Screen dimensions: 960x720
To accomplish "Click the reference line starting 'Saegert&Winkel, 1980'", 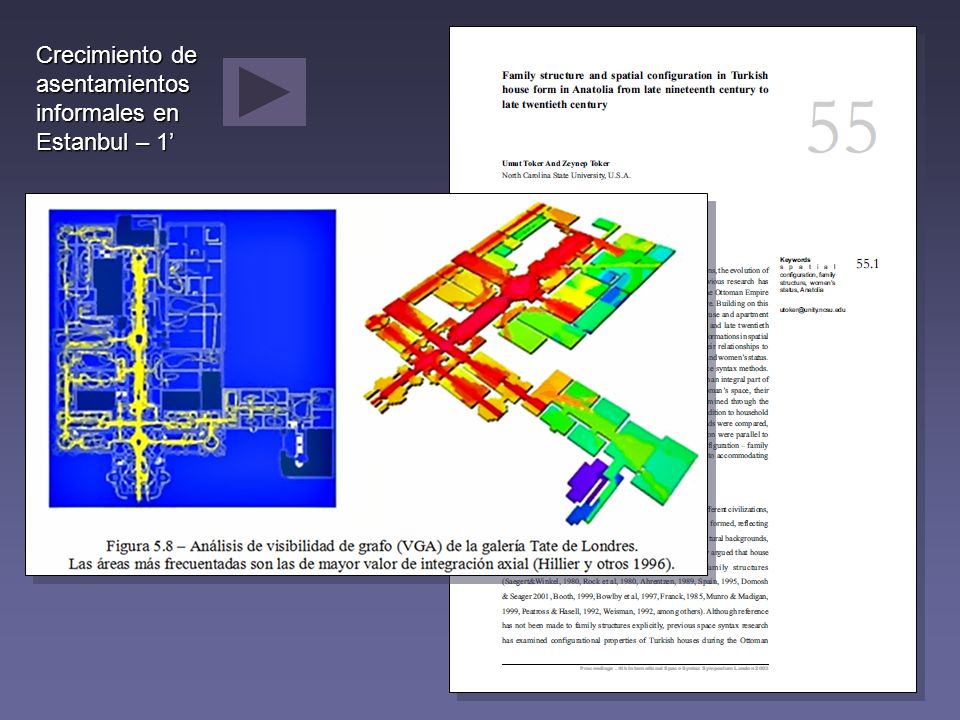I will coord(635,582).
